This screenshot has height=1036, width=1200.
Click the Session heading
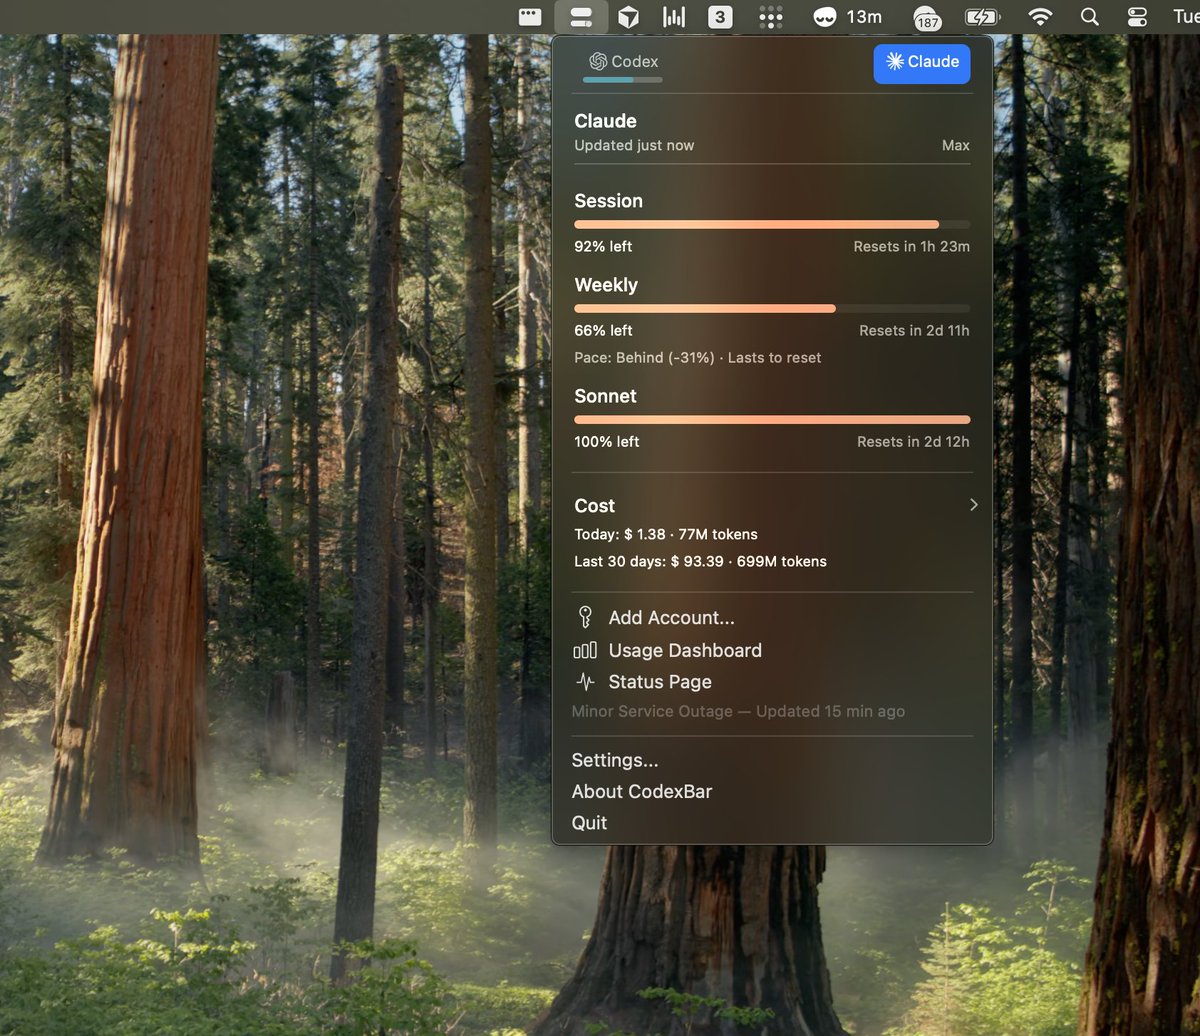coord(608,201)
